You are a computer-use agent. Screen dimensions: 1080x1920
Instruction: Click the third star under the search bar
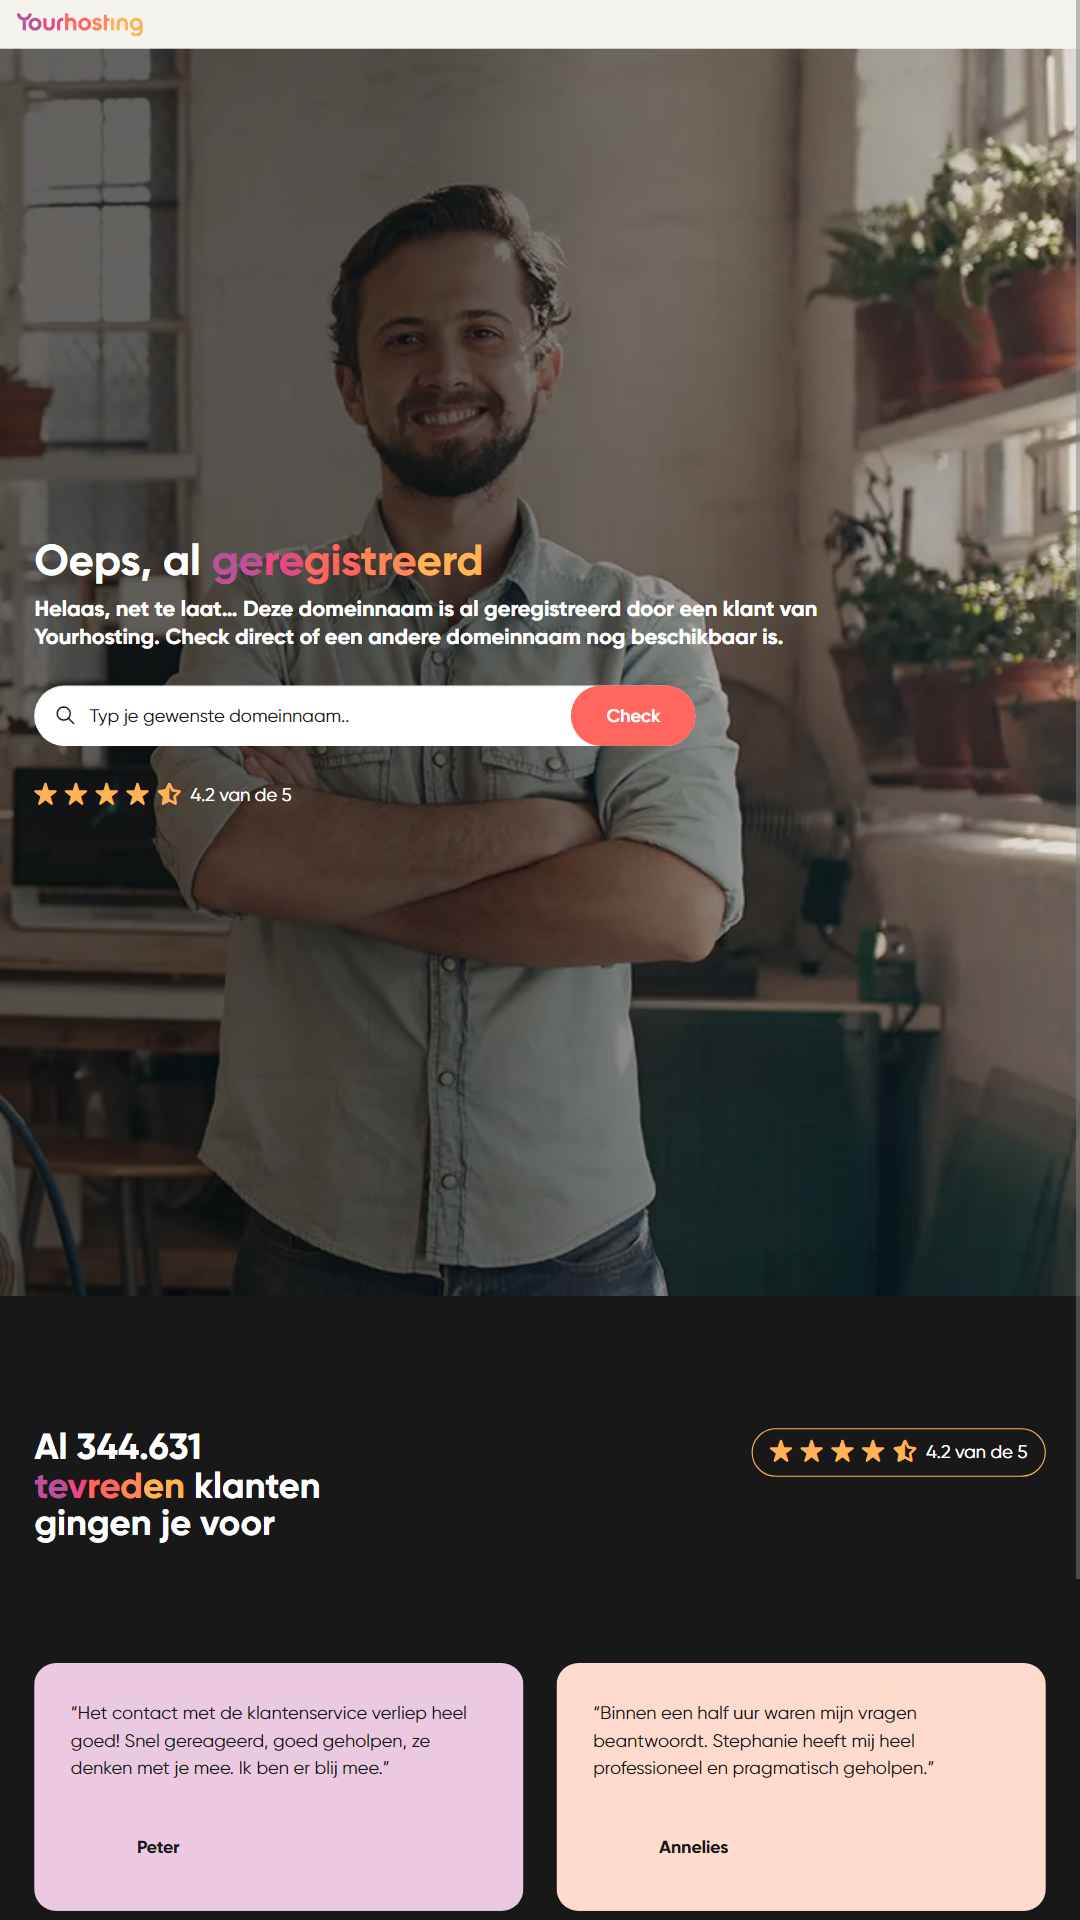coord(107,795)
